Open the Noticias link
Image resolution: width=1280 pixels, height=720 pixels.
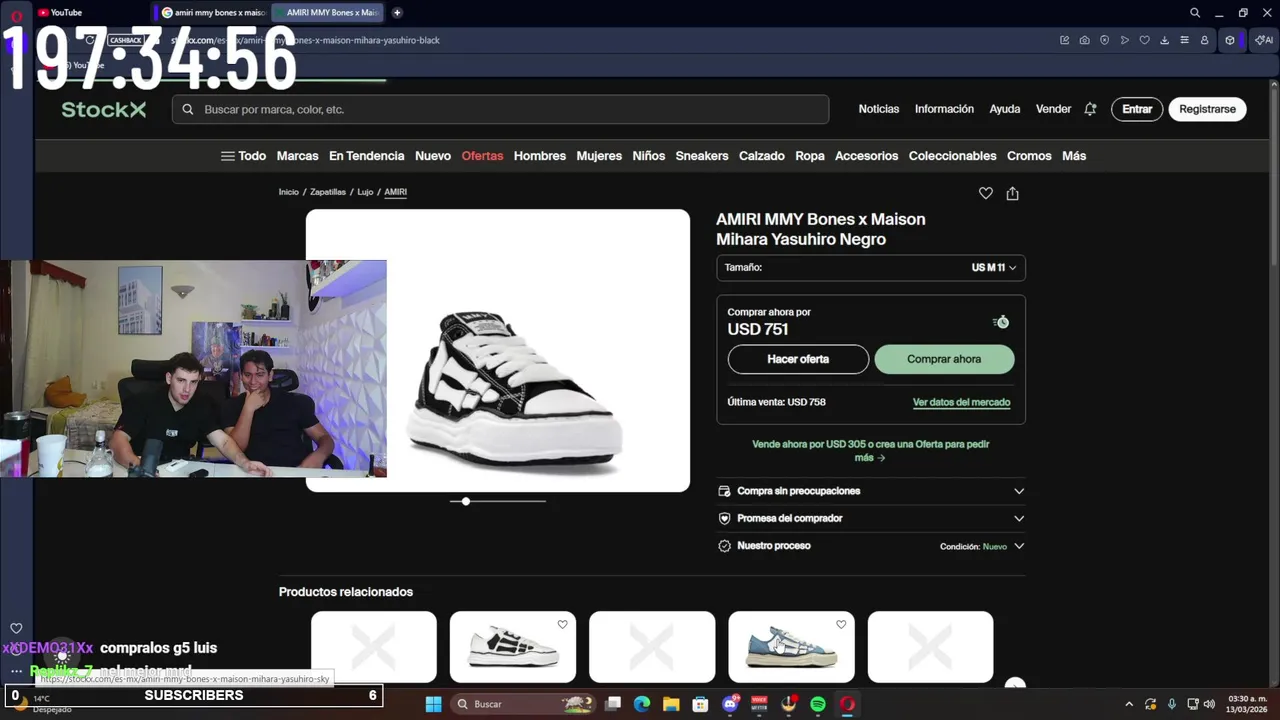coord(879,109)
